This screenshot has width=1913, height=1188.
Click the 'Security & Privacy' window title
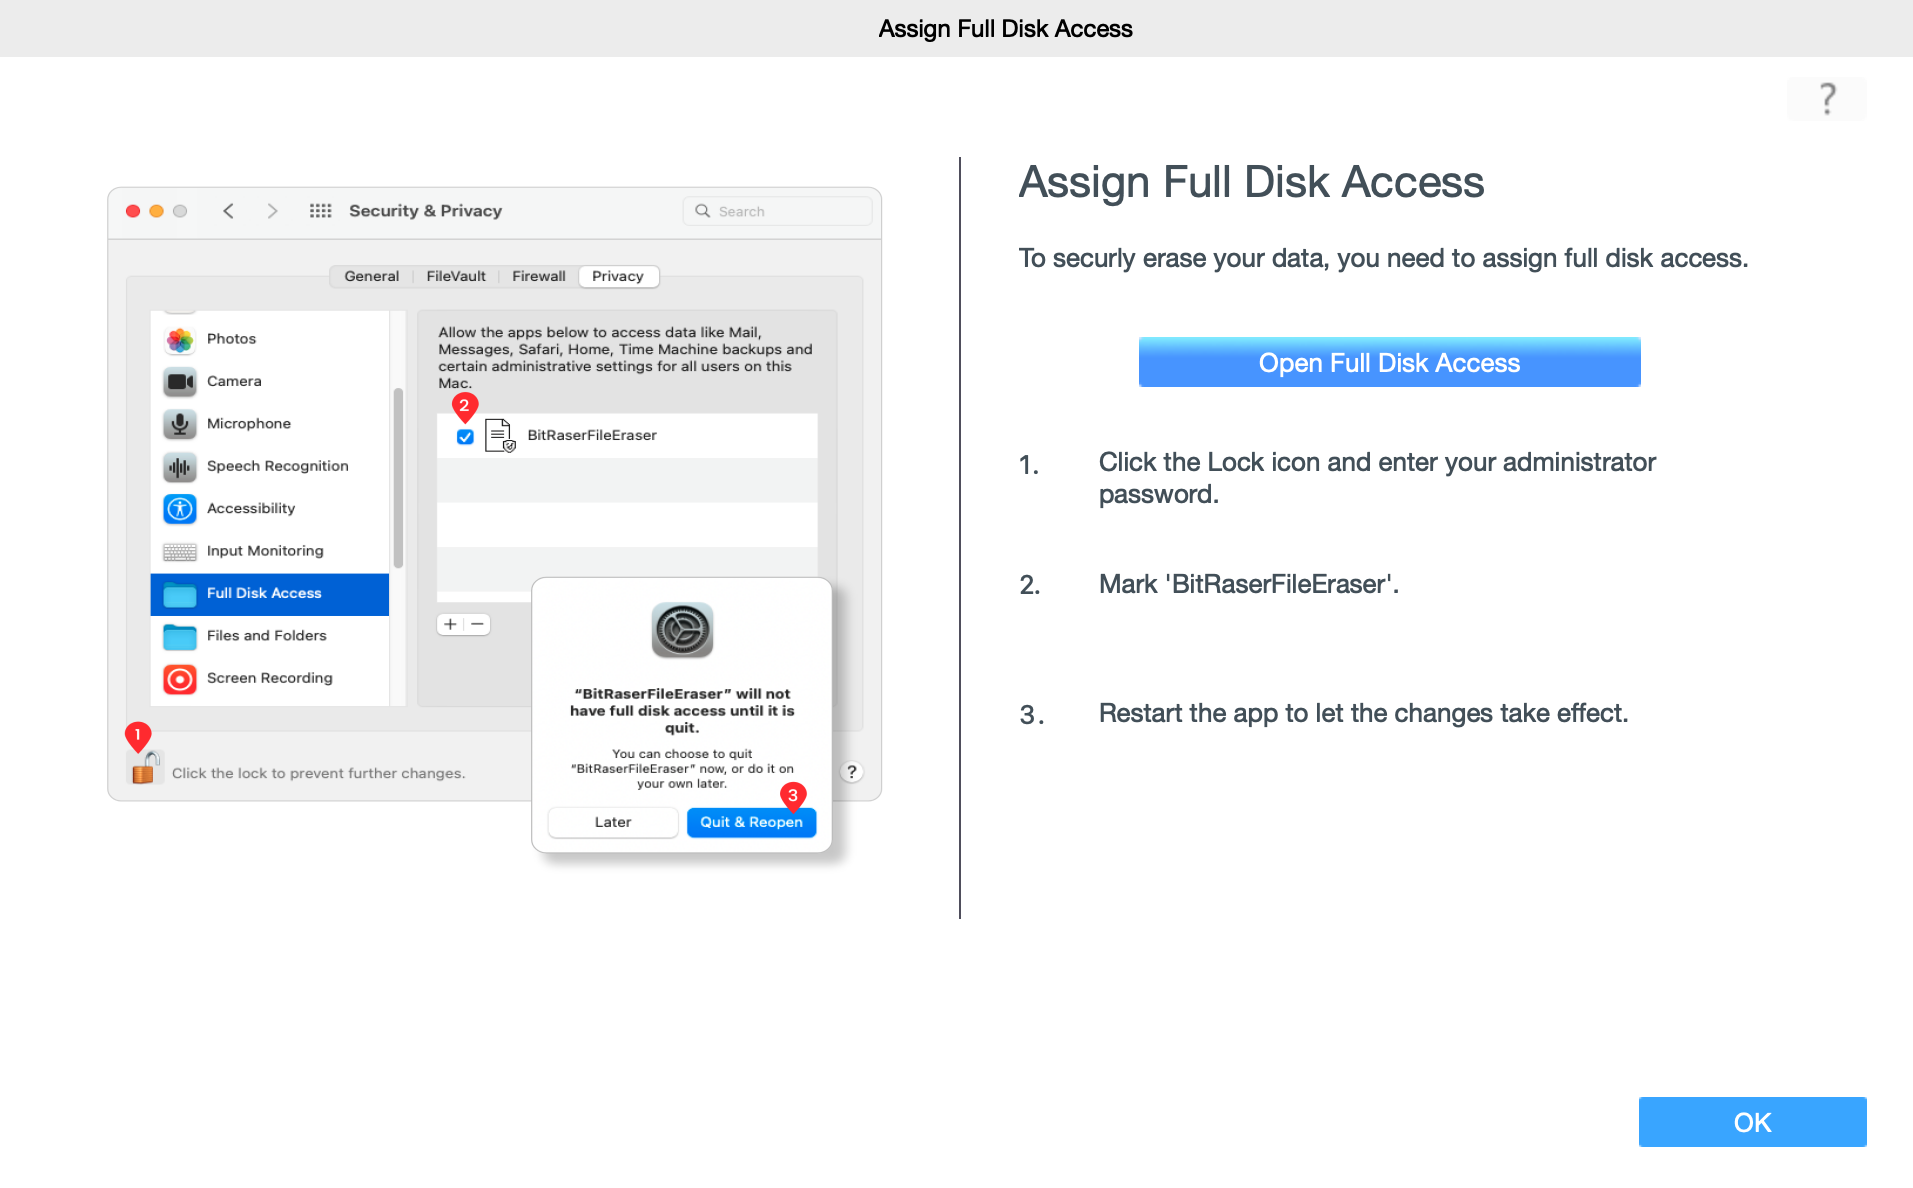(x=425, y=211)
